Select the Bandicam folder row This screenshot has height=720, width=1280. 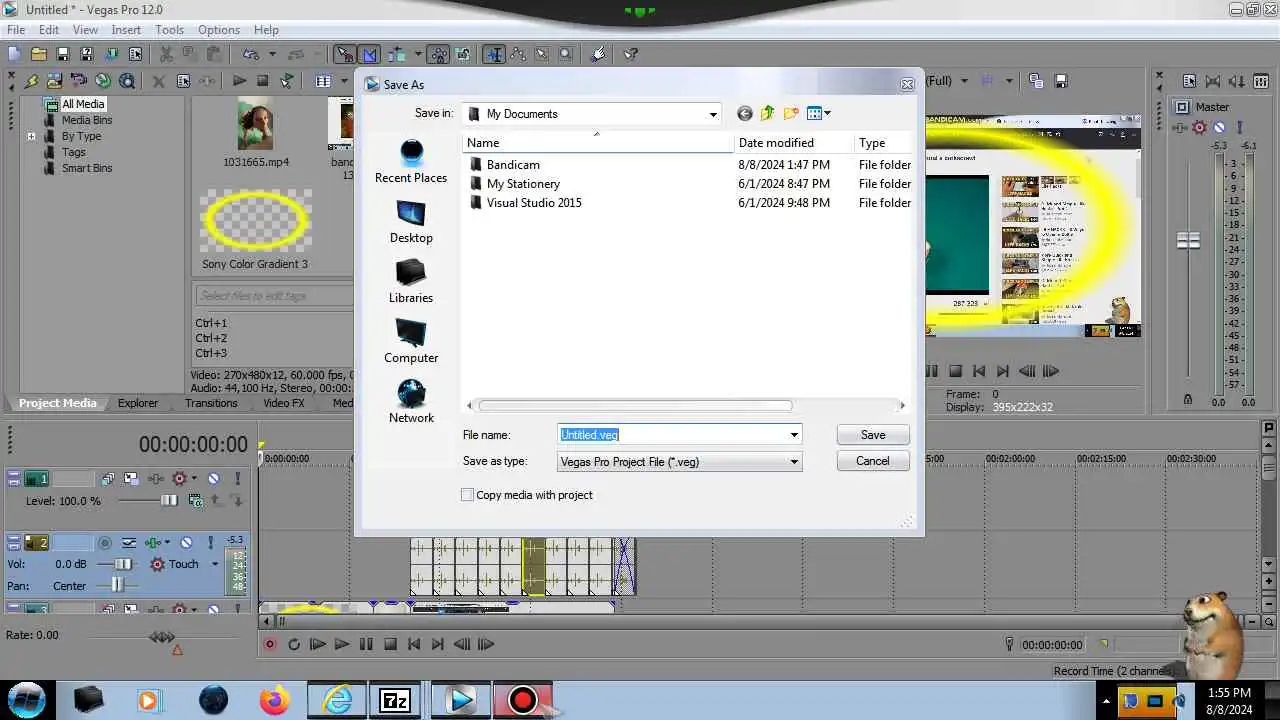click(689, 164)
